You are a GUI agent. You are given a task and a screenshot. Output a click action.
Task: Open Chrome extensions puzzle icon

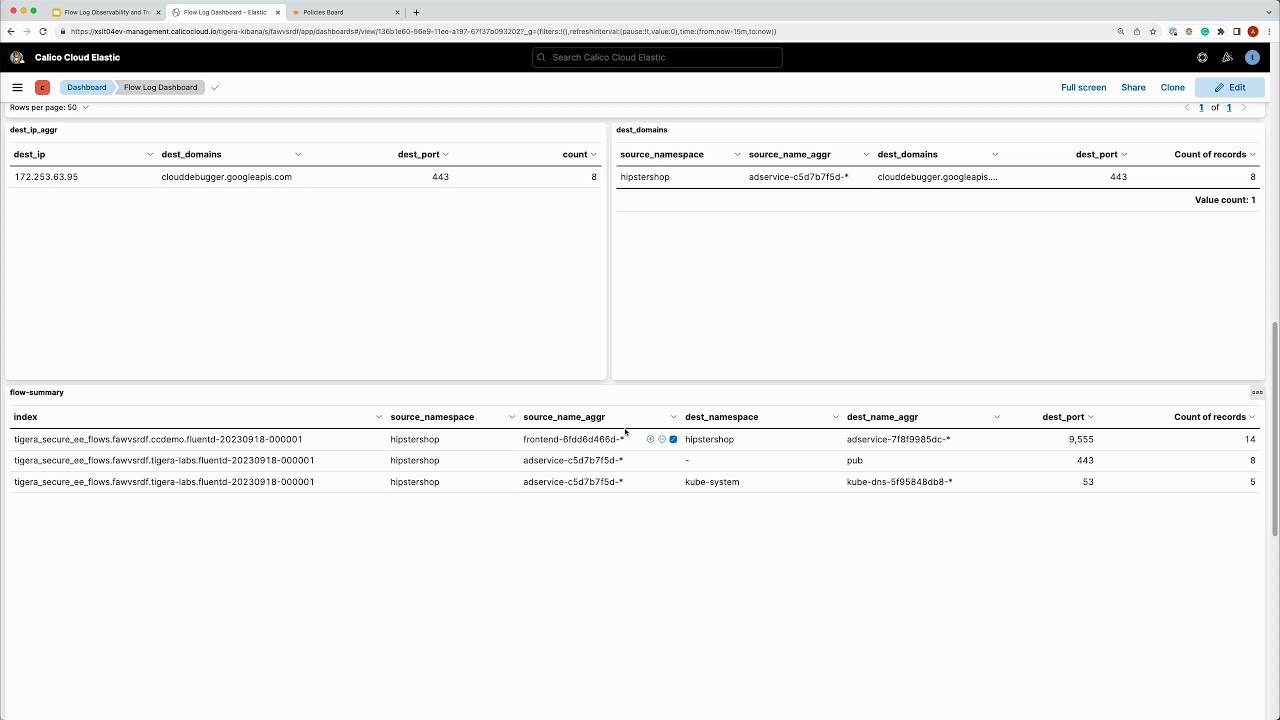click(x=1220, y=31)
